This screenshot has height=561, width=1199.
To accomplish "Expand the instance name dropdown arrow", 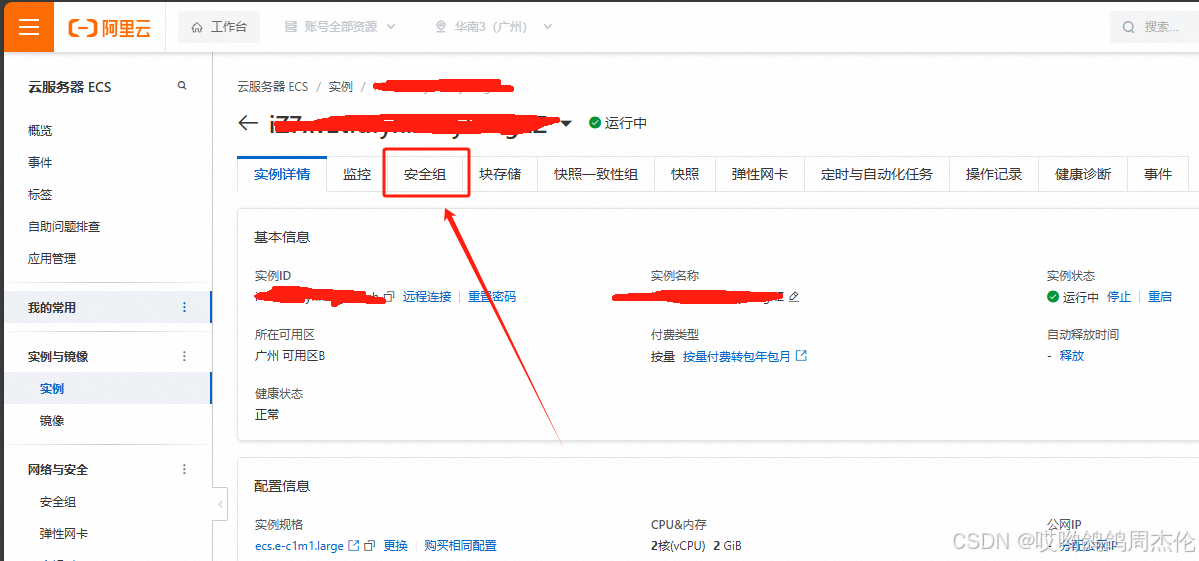I will [x=566, y=123].
